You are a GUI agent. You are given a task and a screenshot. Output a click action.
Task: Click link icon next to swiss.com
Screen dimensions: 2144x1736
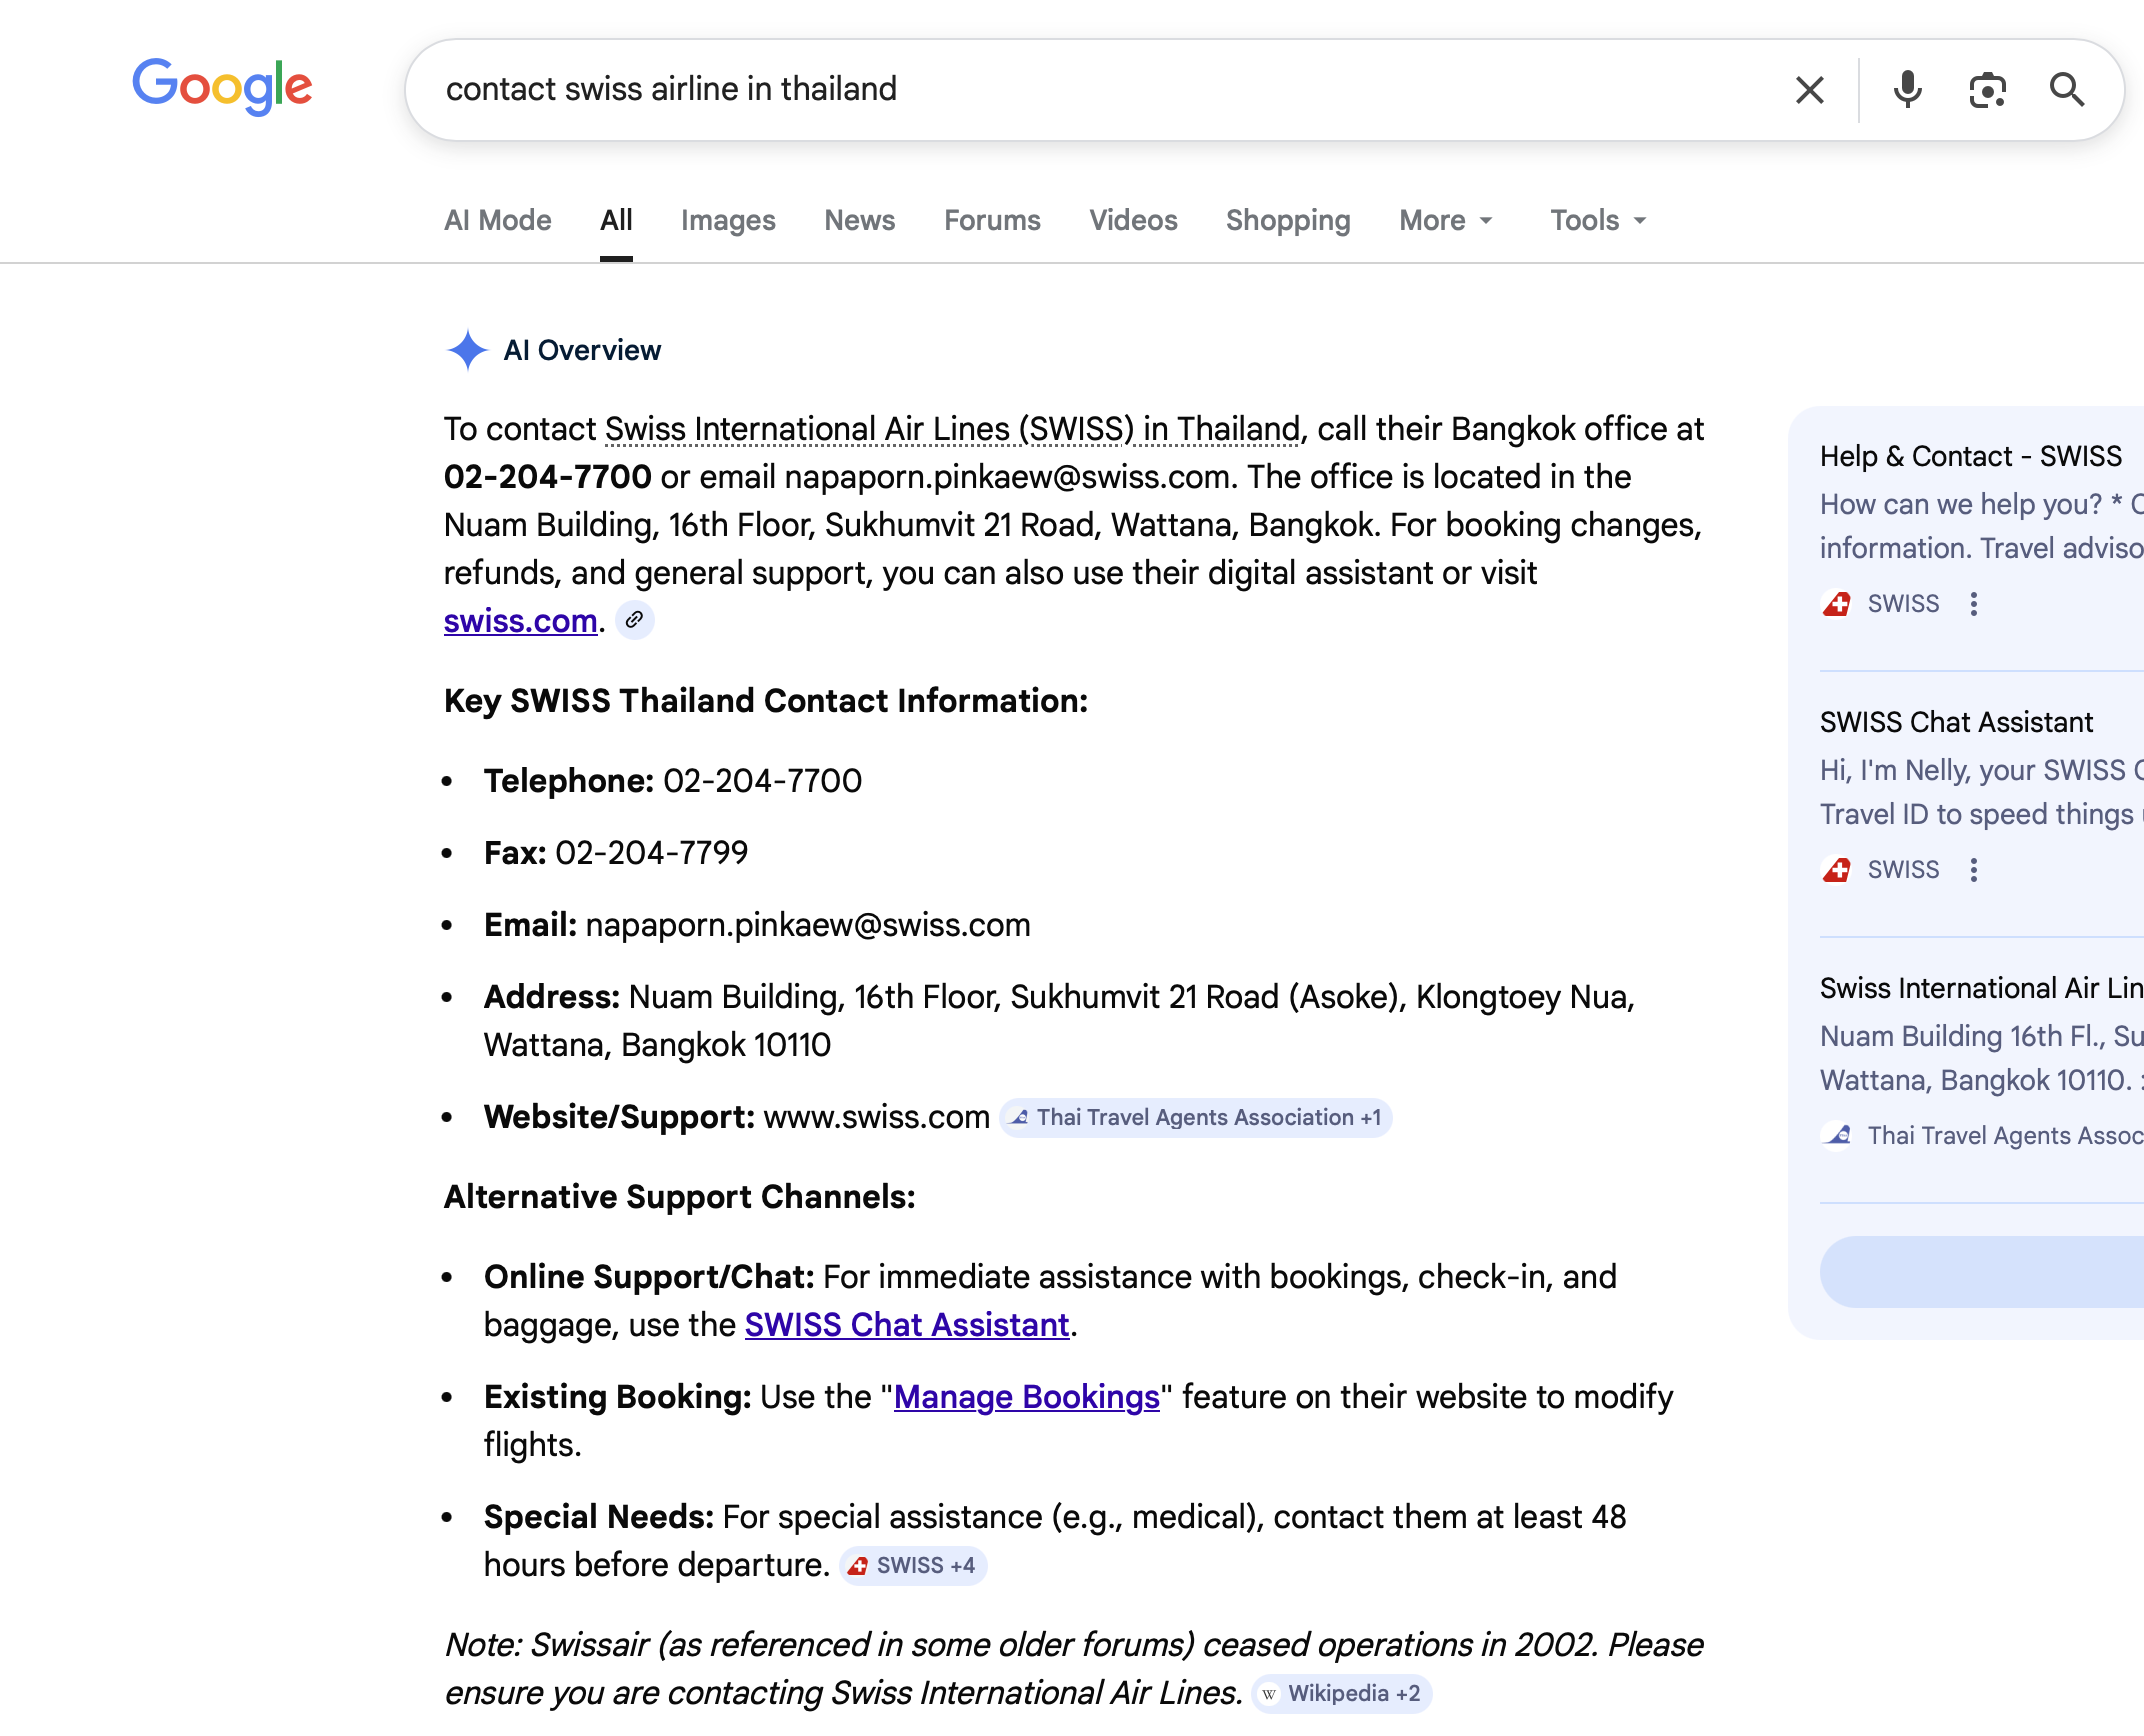click(x=634, y=620)
